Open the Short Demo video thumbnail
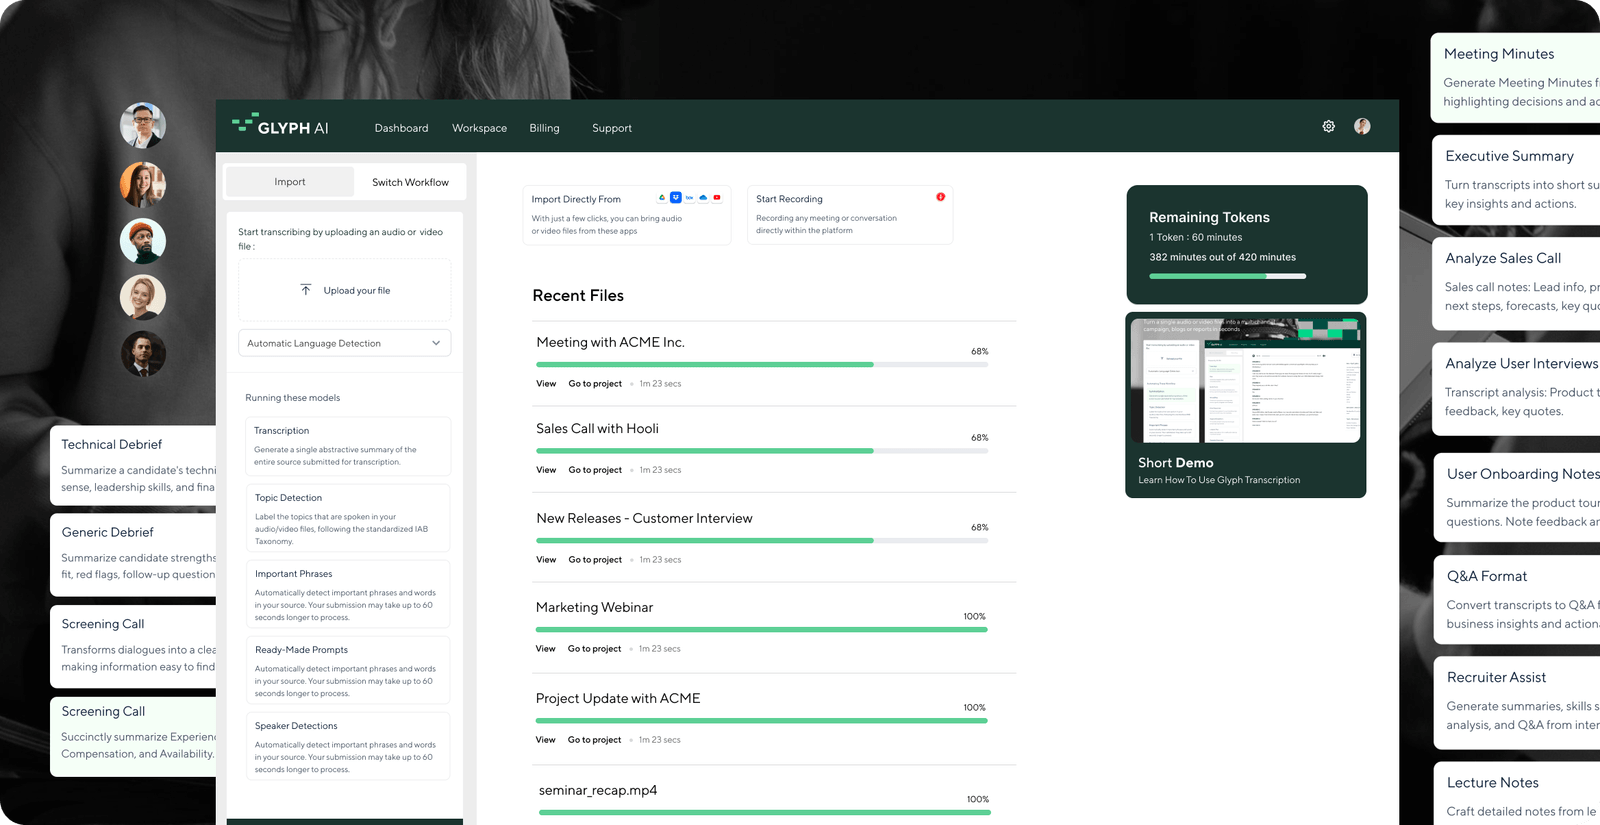This screenshot has height=825, width=1600. pyautogui.click(x=1246, y=380)
